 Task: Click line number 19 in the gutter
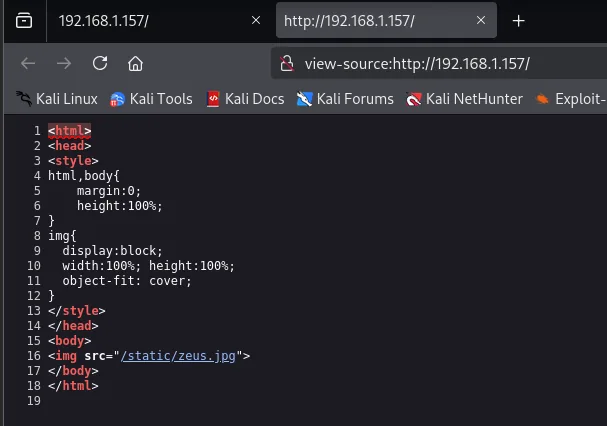tap(34, 401)
